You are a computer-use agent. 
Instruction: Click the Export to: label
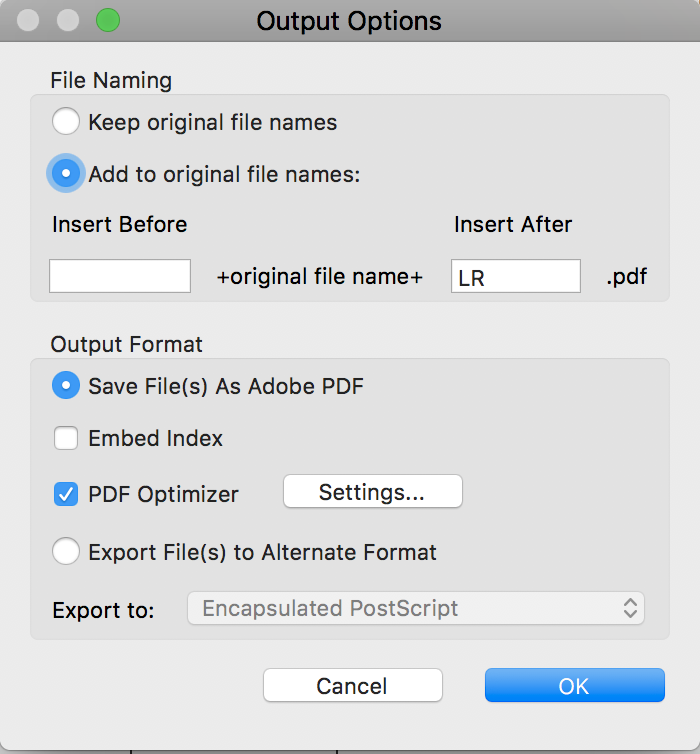[x=103, y=609]
